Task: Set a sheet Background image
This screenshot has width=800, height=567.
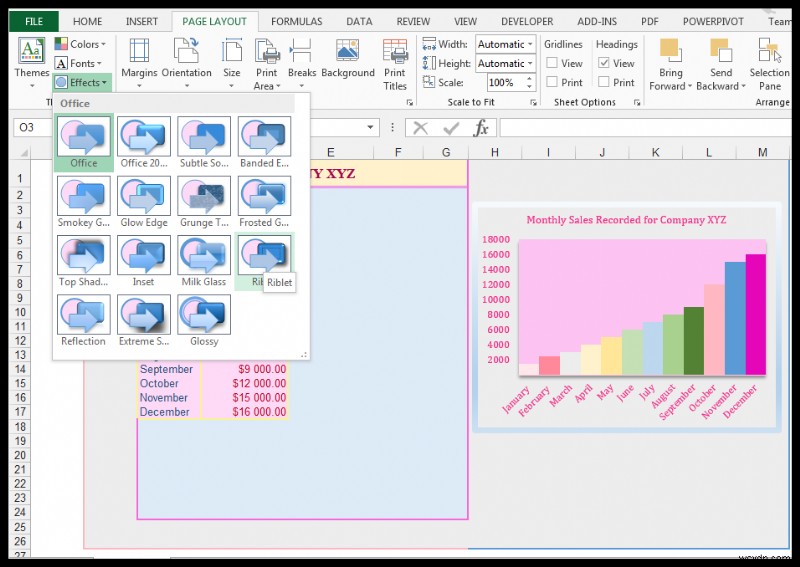Action: [348, 59]
